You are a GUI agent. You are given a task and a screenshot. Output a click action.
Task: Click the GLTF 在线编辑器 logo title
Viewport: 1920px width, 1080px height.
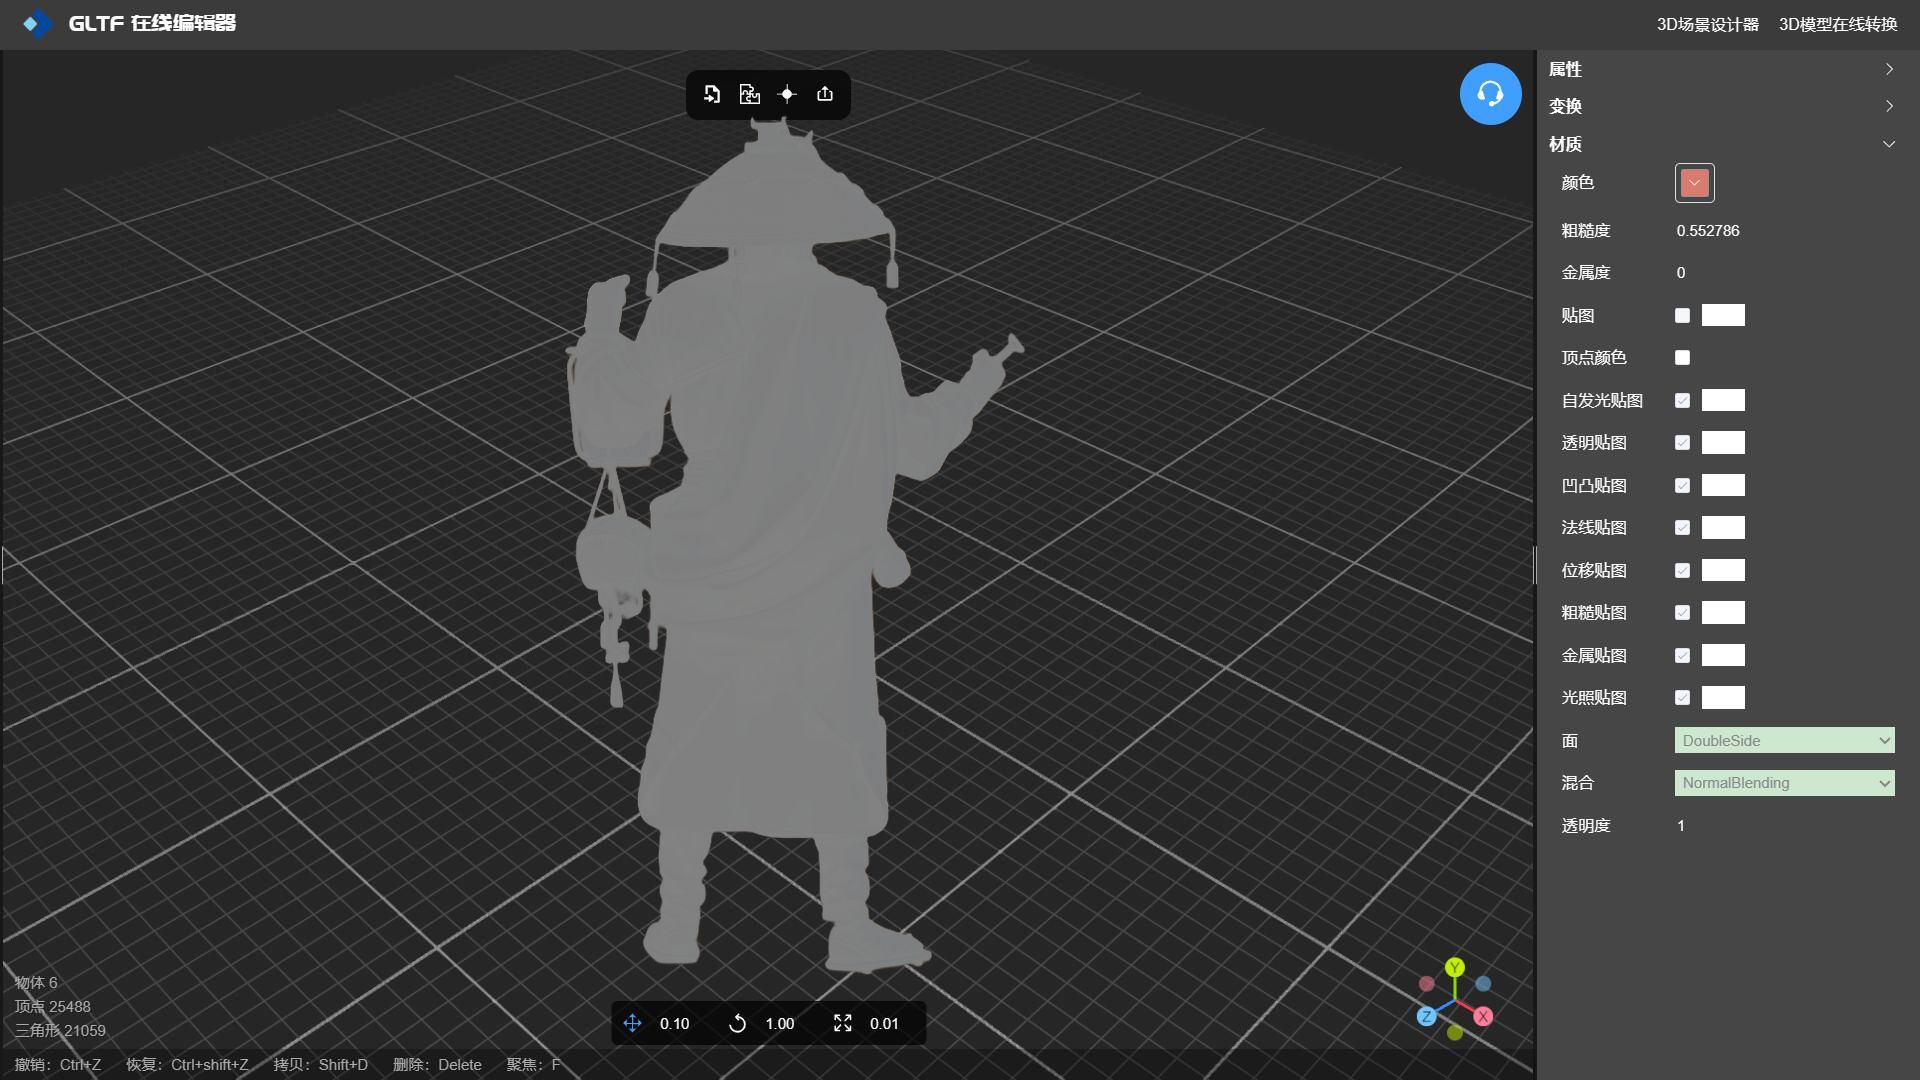pos(151,23)
